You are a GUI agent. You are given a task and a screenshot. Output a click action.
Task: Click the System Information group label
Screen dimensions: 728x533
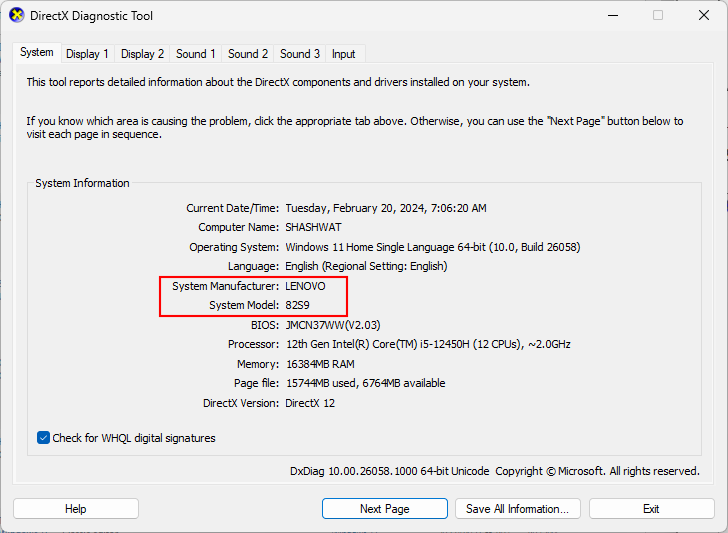pyautogui.click(x=83, y=183)
